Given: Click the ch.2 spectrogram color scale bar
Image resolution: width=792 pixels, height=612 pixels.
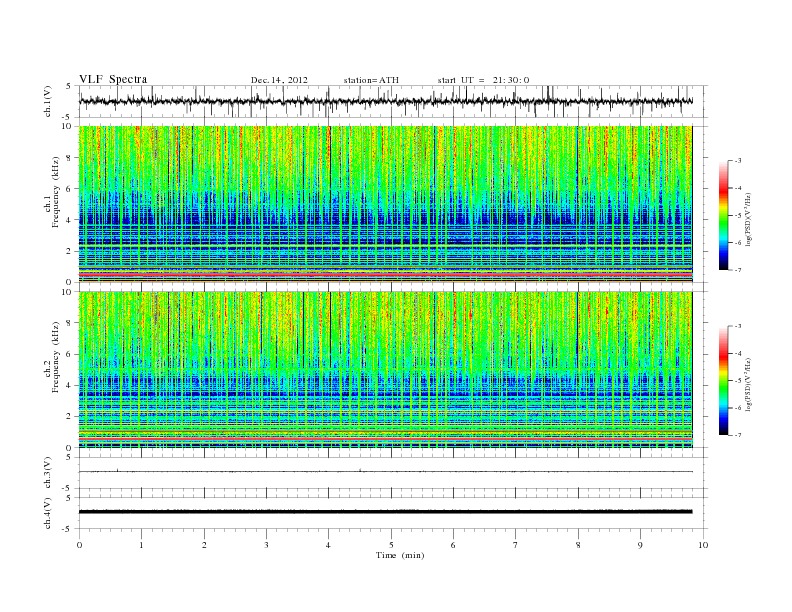Looking at the screenshot, I should pos(724,380).
